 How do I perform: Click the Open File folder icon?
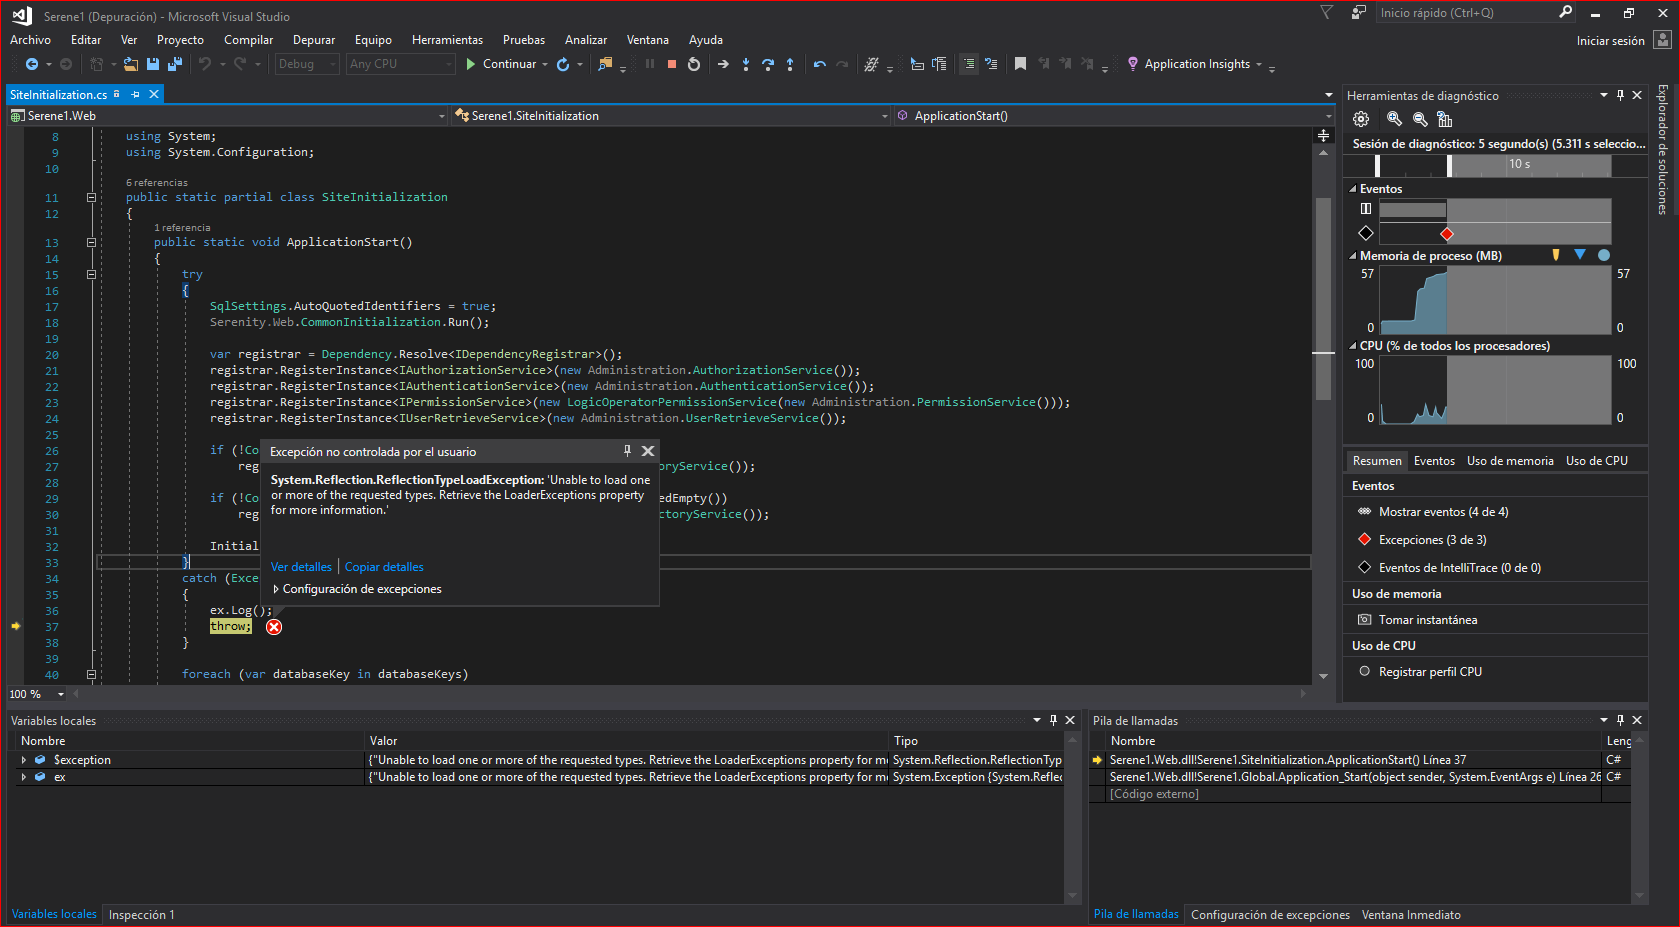pyautogui.click(x=131, y=64)
